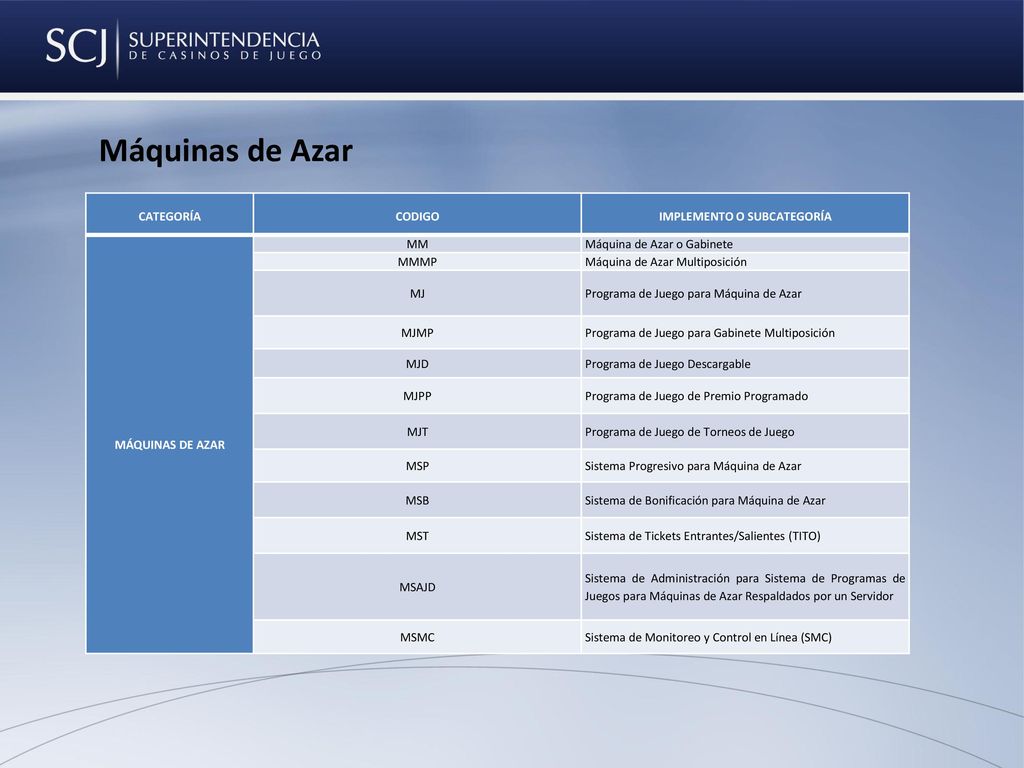Screen dimensions: 1024x768
Task: Click 'Máquina de Azar o Gabinete' cell
Action: coord(745,244)
